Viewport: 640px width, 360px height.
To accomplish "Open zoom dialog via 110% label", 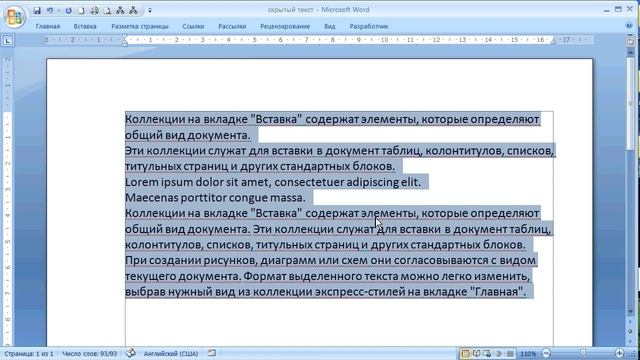I will pyautogui.click(x=528, y=354).
